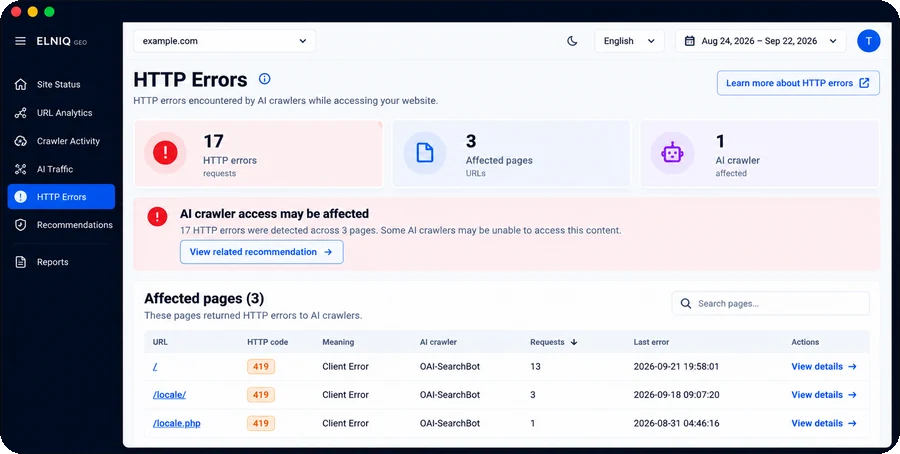This screenshot has width=900, height=454.
Task: View details for the / URL row
Action: click(x=824, y=367)
